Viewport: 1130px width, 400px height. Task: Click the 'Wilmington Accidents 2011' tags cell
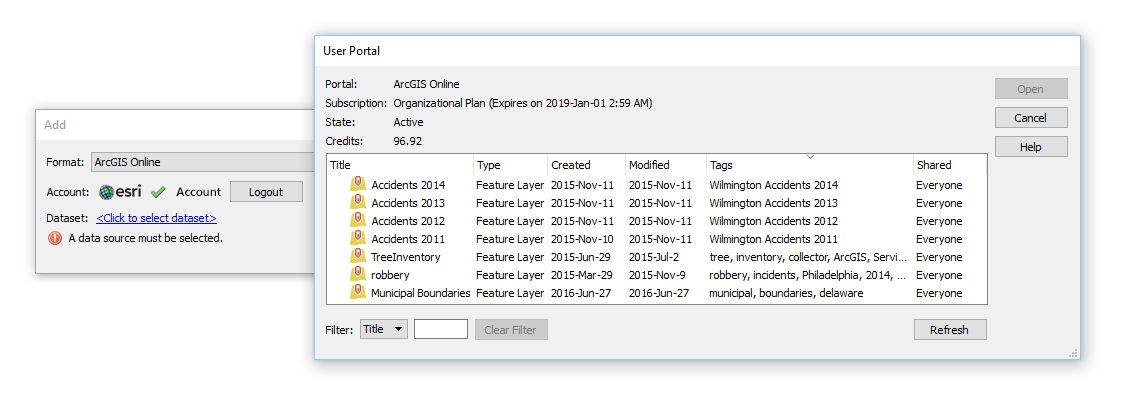773,239
